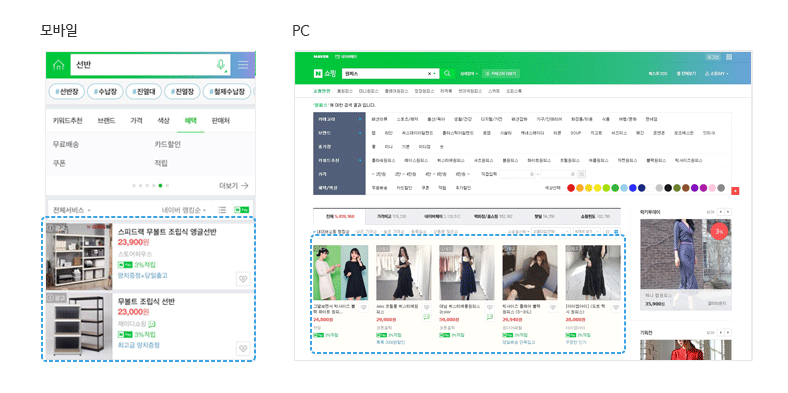
Task: Tap the 더보기 arrow link on mobile
Action: tap(234, 185)
